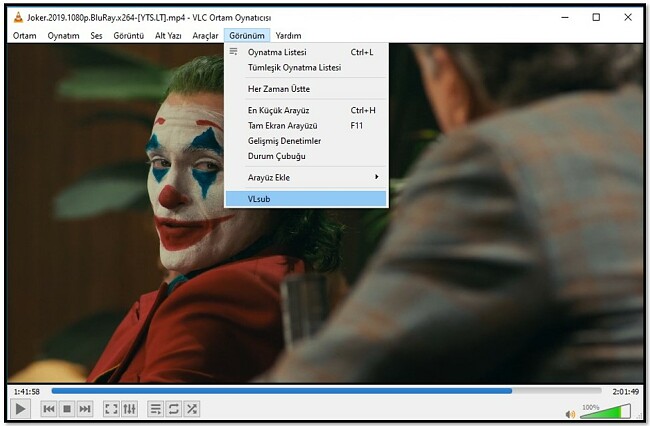Stop playback with the stop button
Image resolution: width=650 pixels, height=426 pixels.
tap(67, 409)
